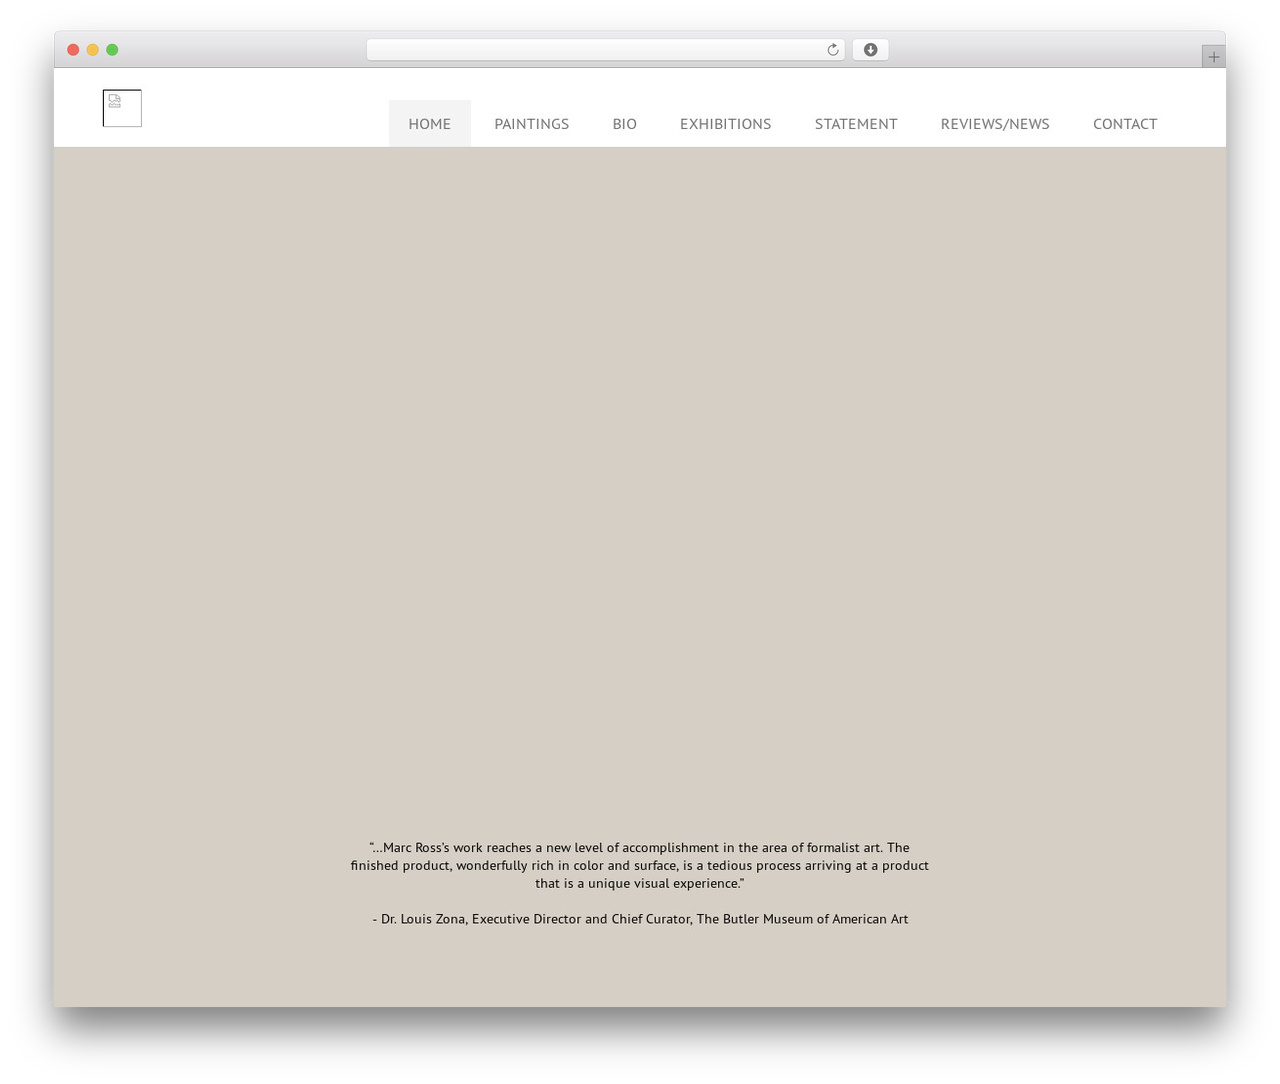The width and height of the screenshot is (1280, 1084).
Task: Open the Bio page
Action: click(x=625, y=124)
